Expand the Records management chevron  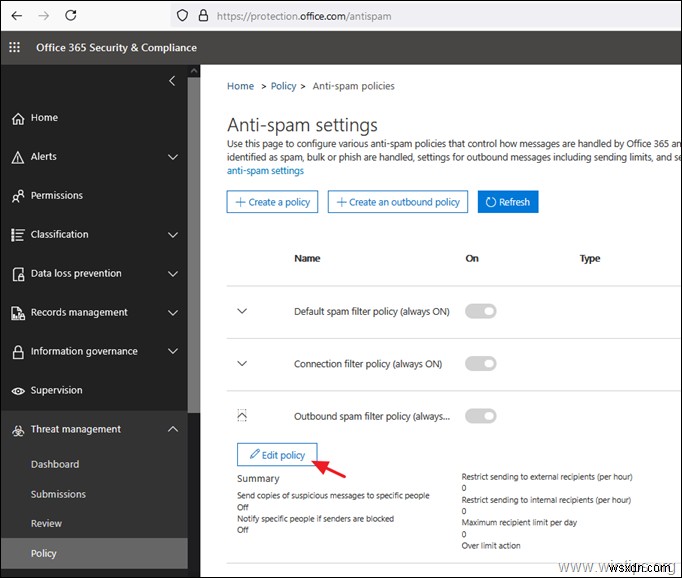pyautogui.click(x=173, y=313)
